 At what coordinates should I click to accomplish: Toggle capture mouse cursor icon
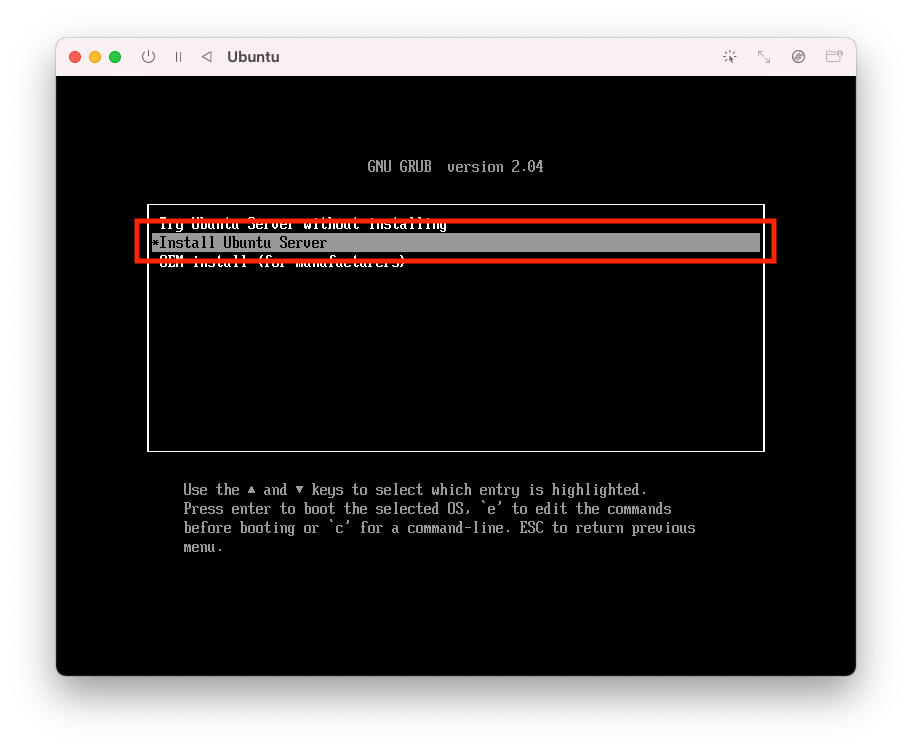(729, 56)
